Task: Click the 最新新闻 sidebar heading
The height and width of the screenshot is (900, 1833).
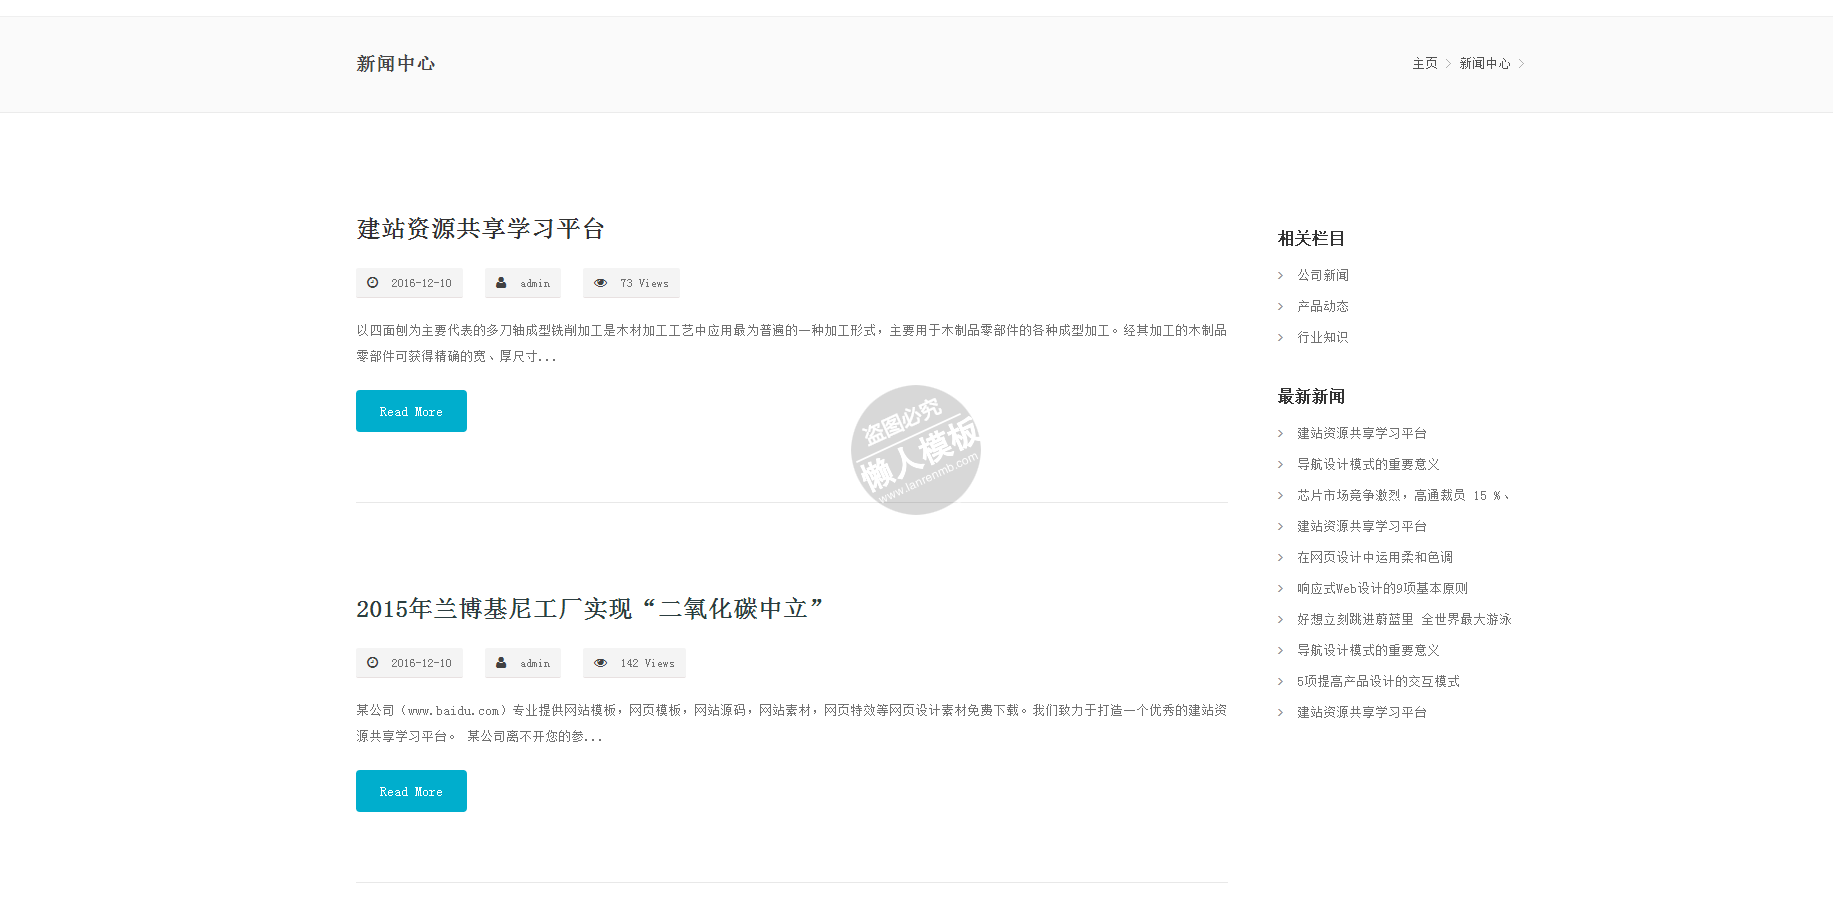Action: point(1311,396)
